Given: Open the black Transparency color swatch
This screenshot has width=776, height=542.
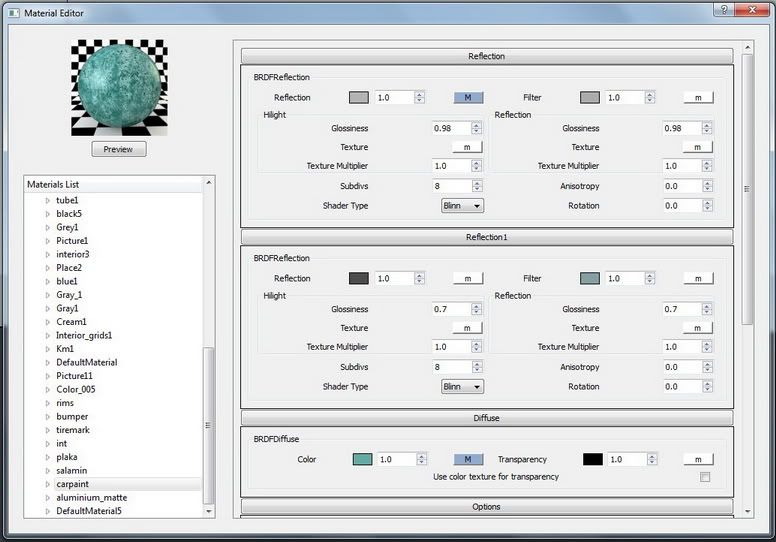Looking at the screenshot, I should [593, 459].
